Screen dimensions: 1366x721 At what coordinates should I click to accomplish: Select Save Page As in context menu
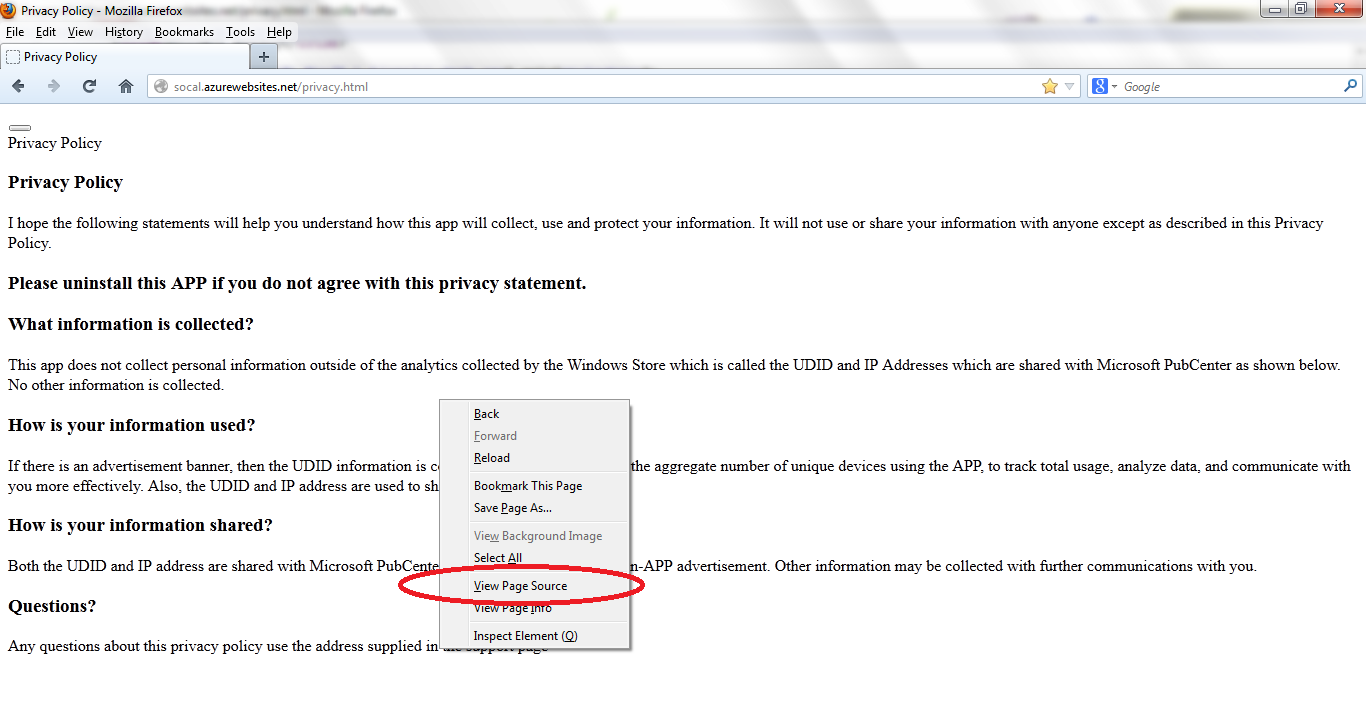[x=512, y=508]
